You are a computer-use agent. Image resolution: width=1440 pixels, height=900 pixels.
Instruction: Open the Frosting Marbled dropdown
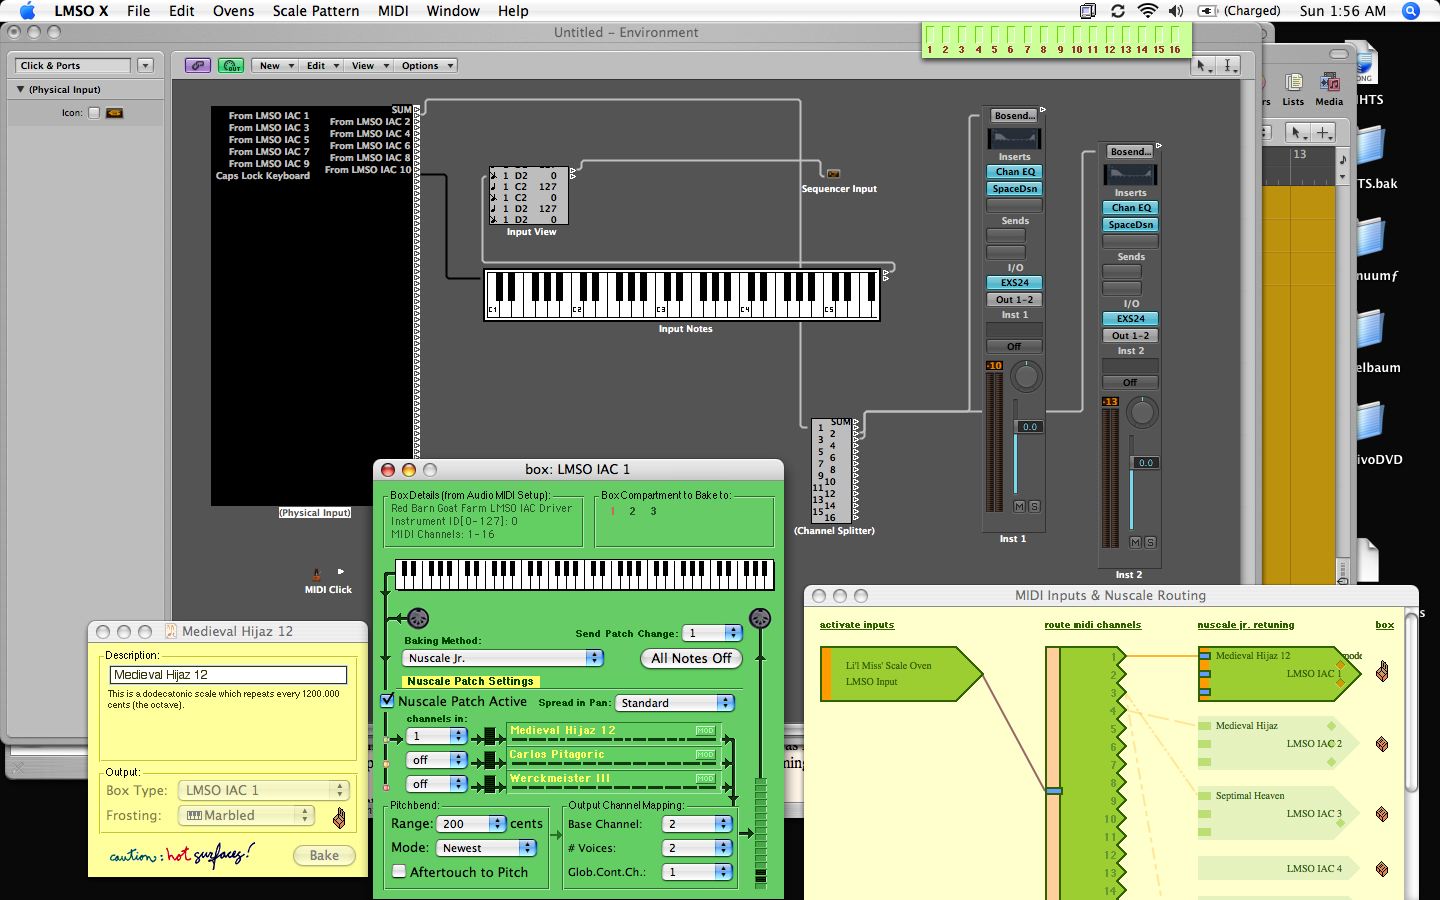coord(246,816)
